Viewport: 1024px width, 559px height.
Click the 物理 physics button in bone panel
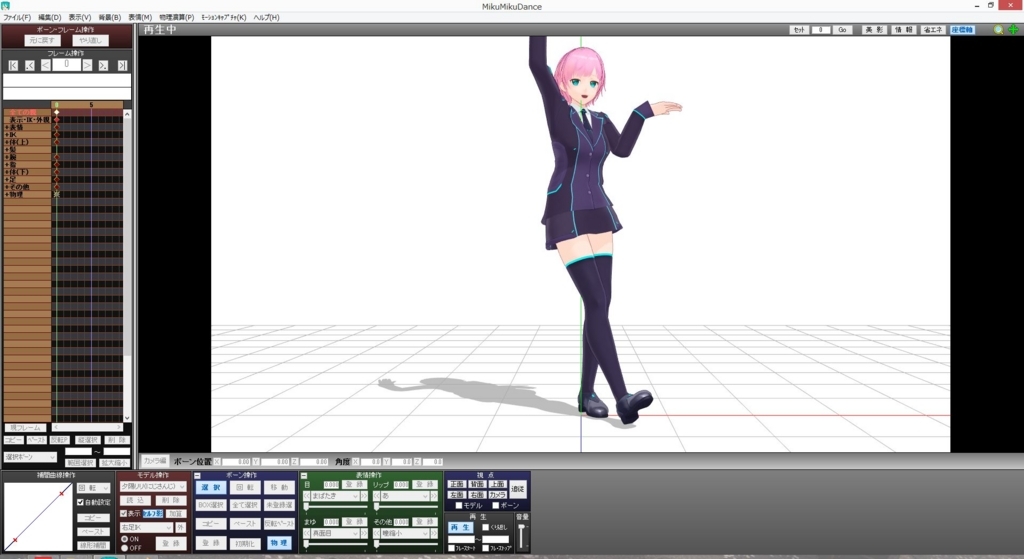tap(279, 543)
